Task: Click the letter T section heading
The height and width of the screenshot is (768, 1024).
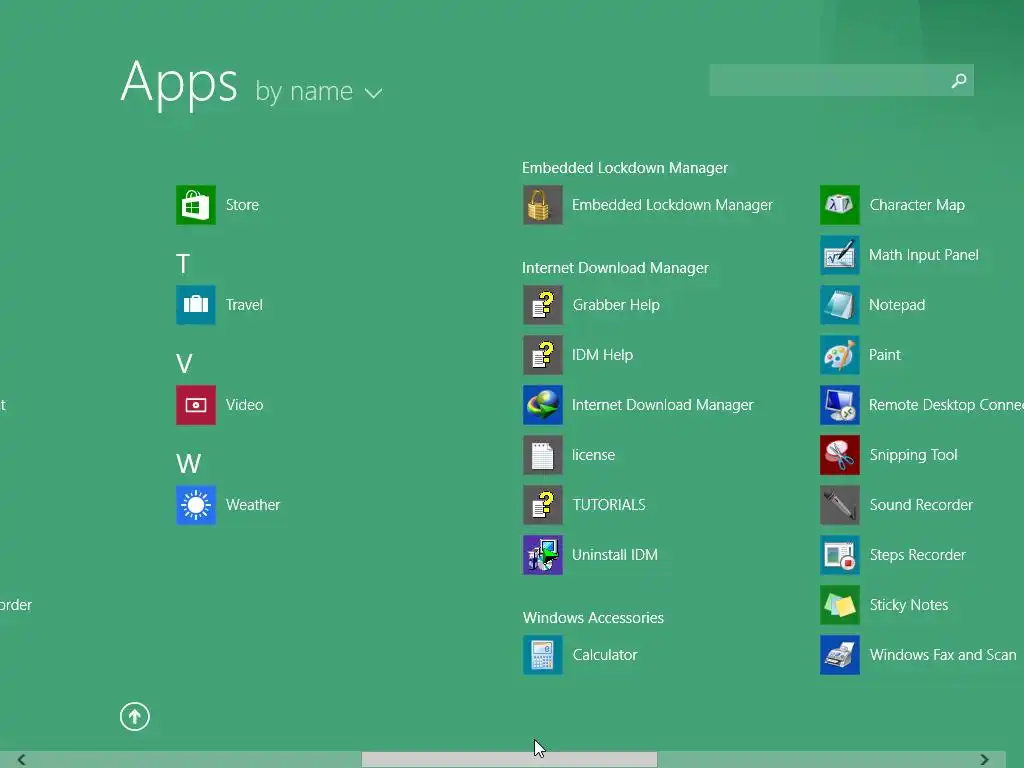Action: [x=183, y=264]
